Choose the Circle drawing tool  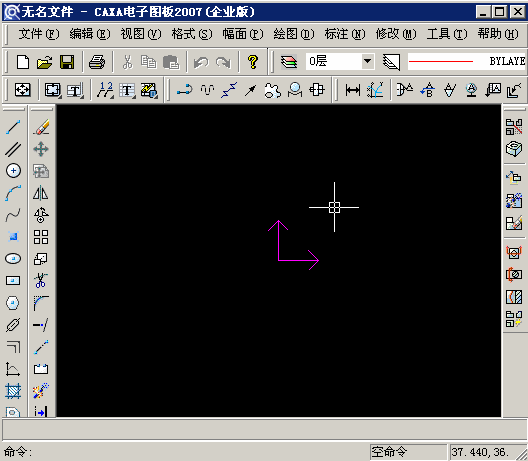click(13, 171)
